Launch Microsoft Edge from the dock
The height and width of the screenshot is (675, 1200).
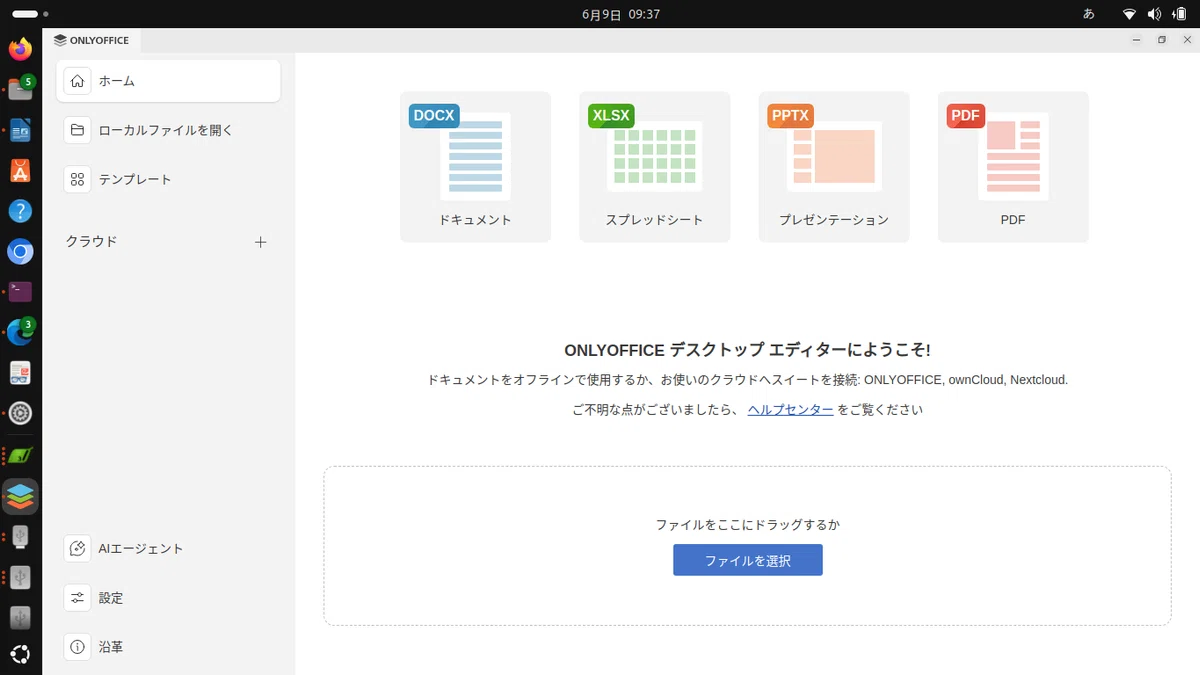[x=20, y=333]
